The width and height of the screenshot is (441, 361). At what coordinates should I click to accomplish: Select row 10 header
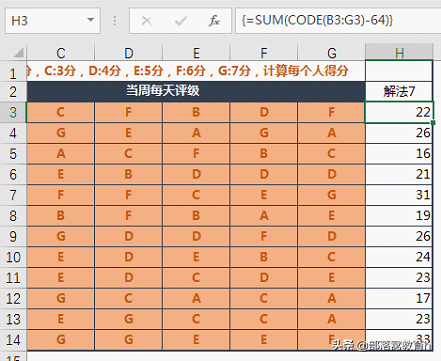[13, 257]
